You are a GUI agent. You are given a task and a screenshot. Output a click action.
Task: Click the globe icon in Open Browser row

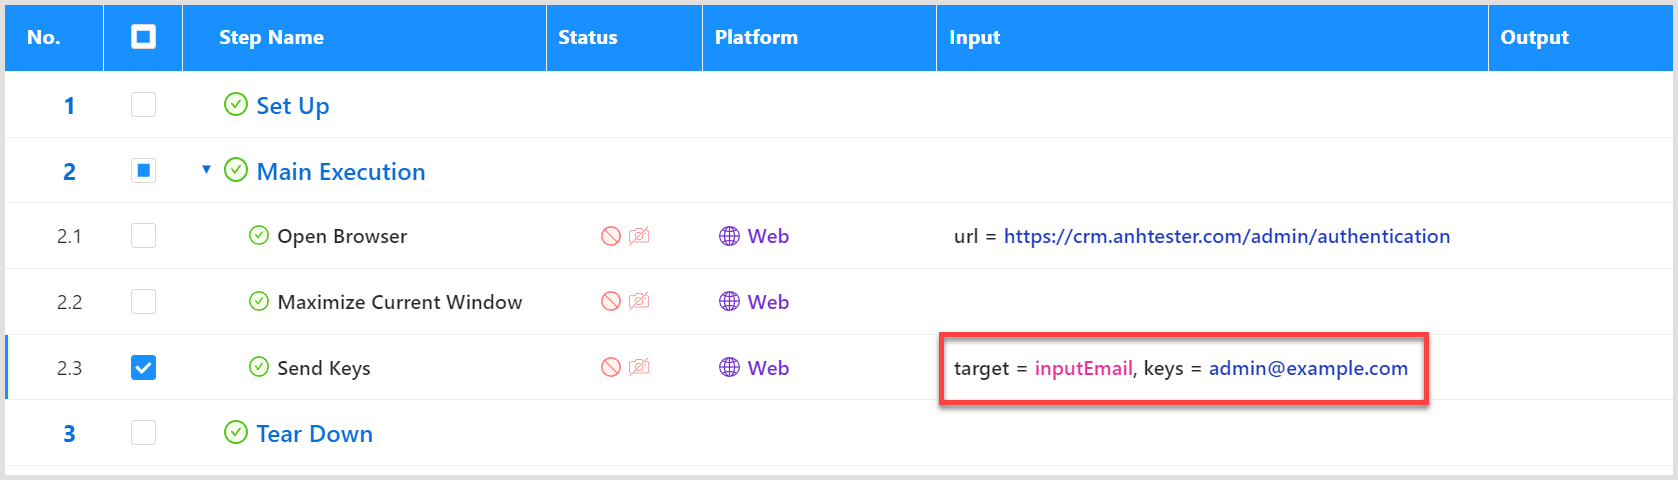tap(730, 236)
